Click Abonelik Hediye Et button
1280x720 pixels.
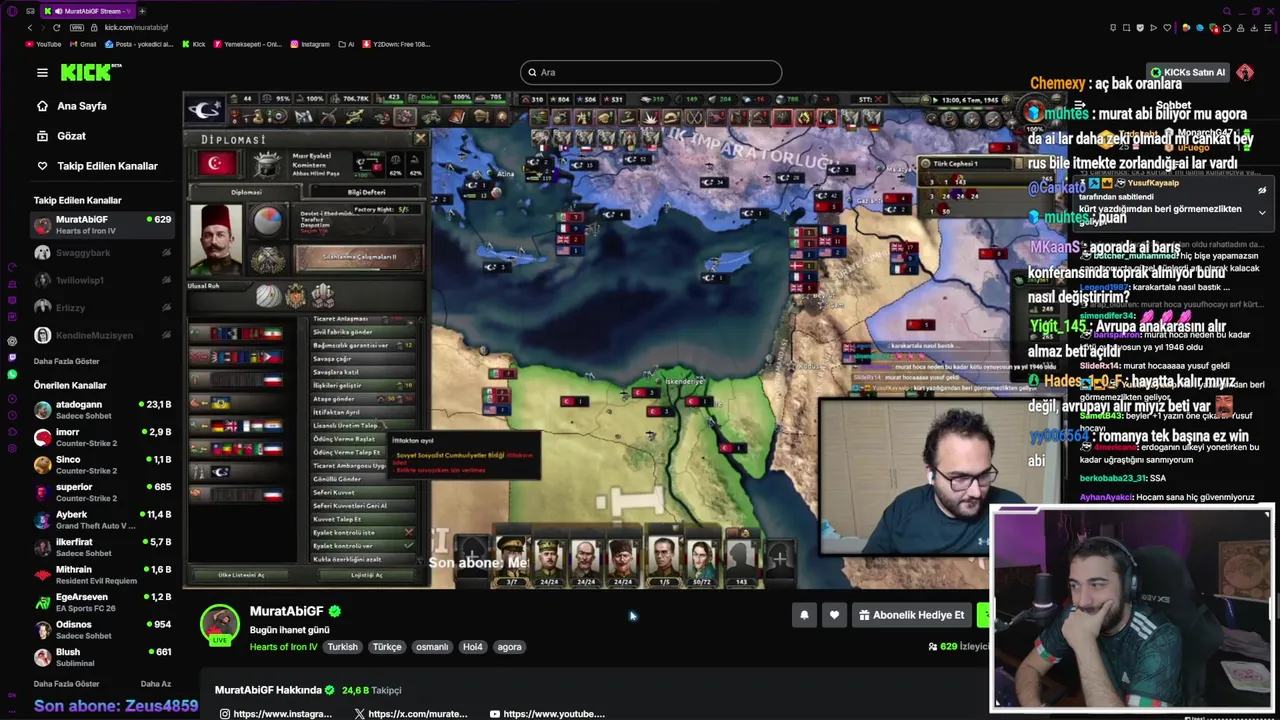coord(911,615)
